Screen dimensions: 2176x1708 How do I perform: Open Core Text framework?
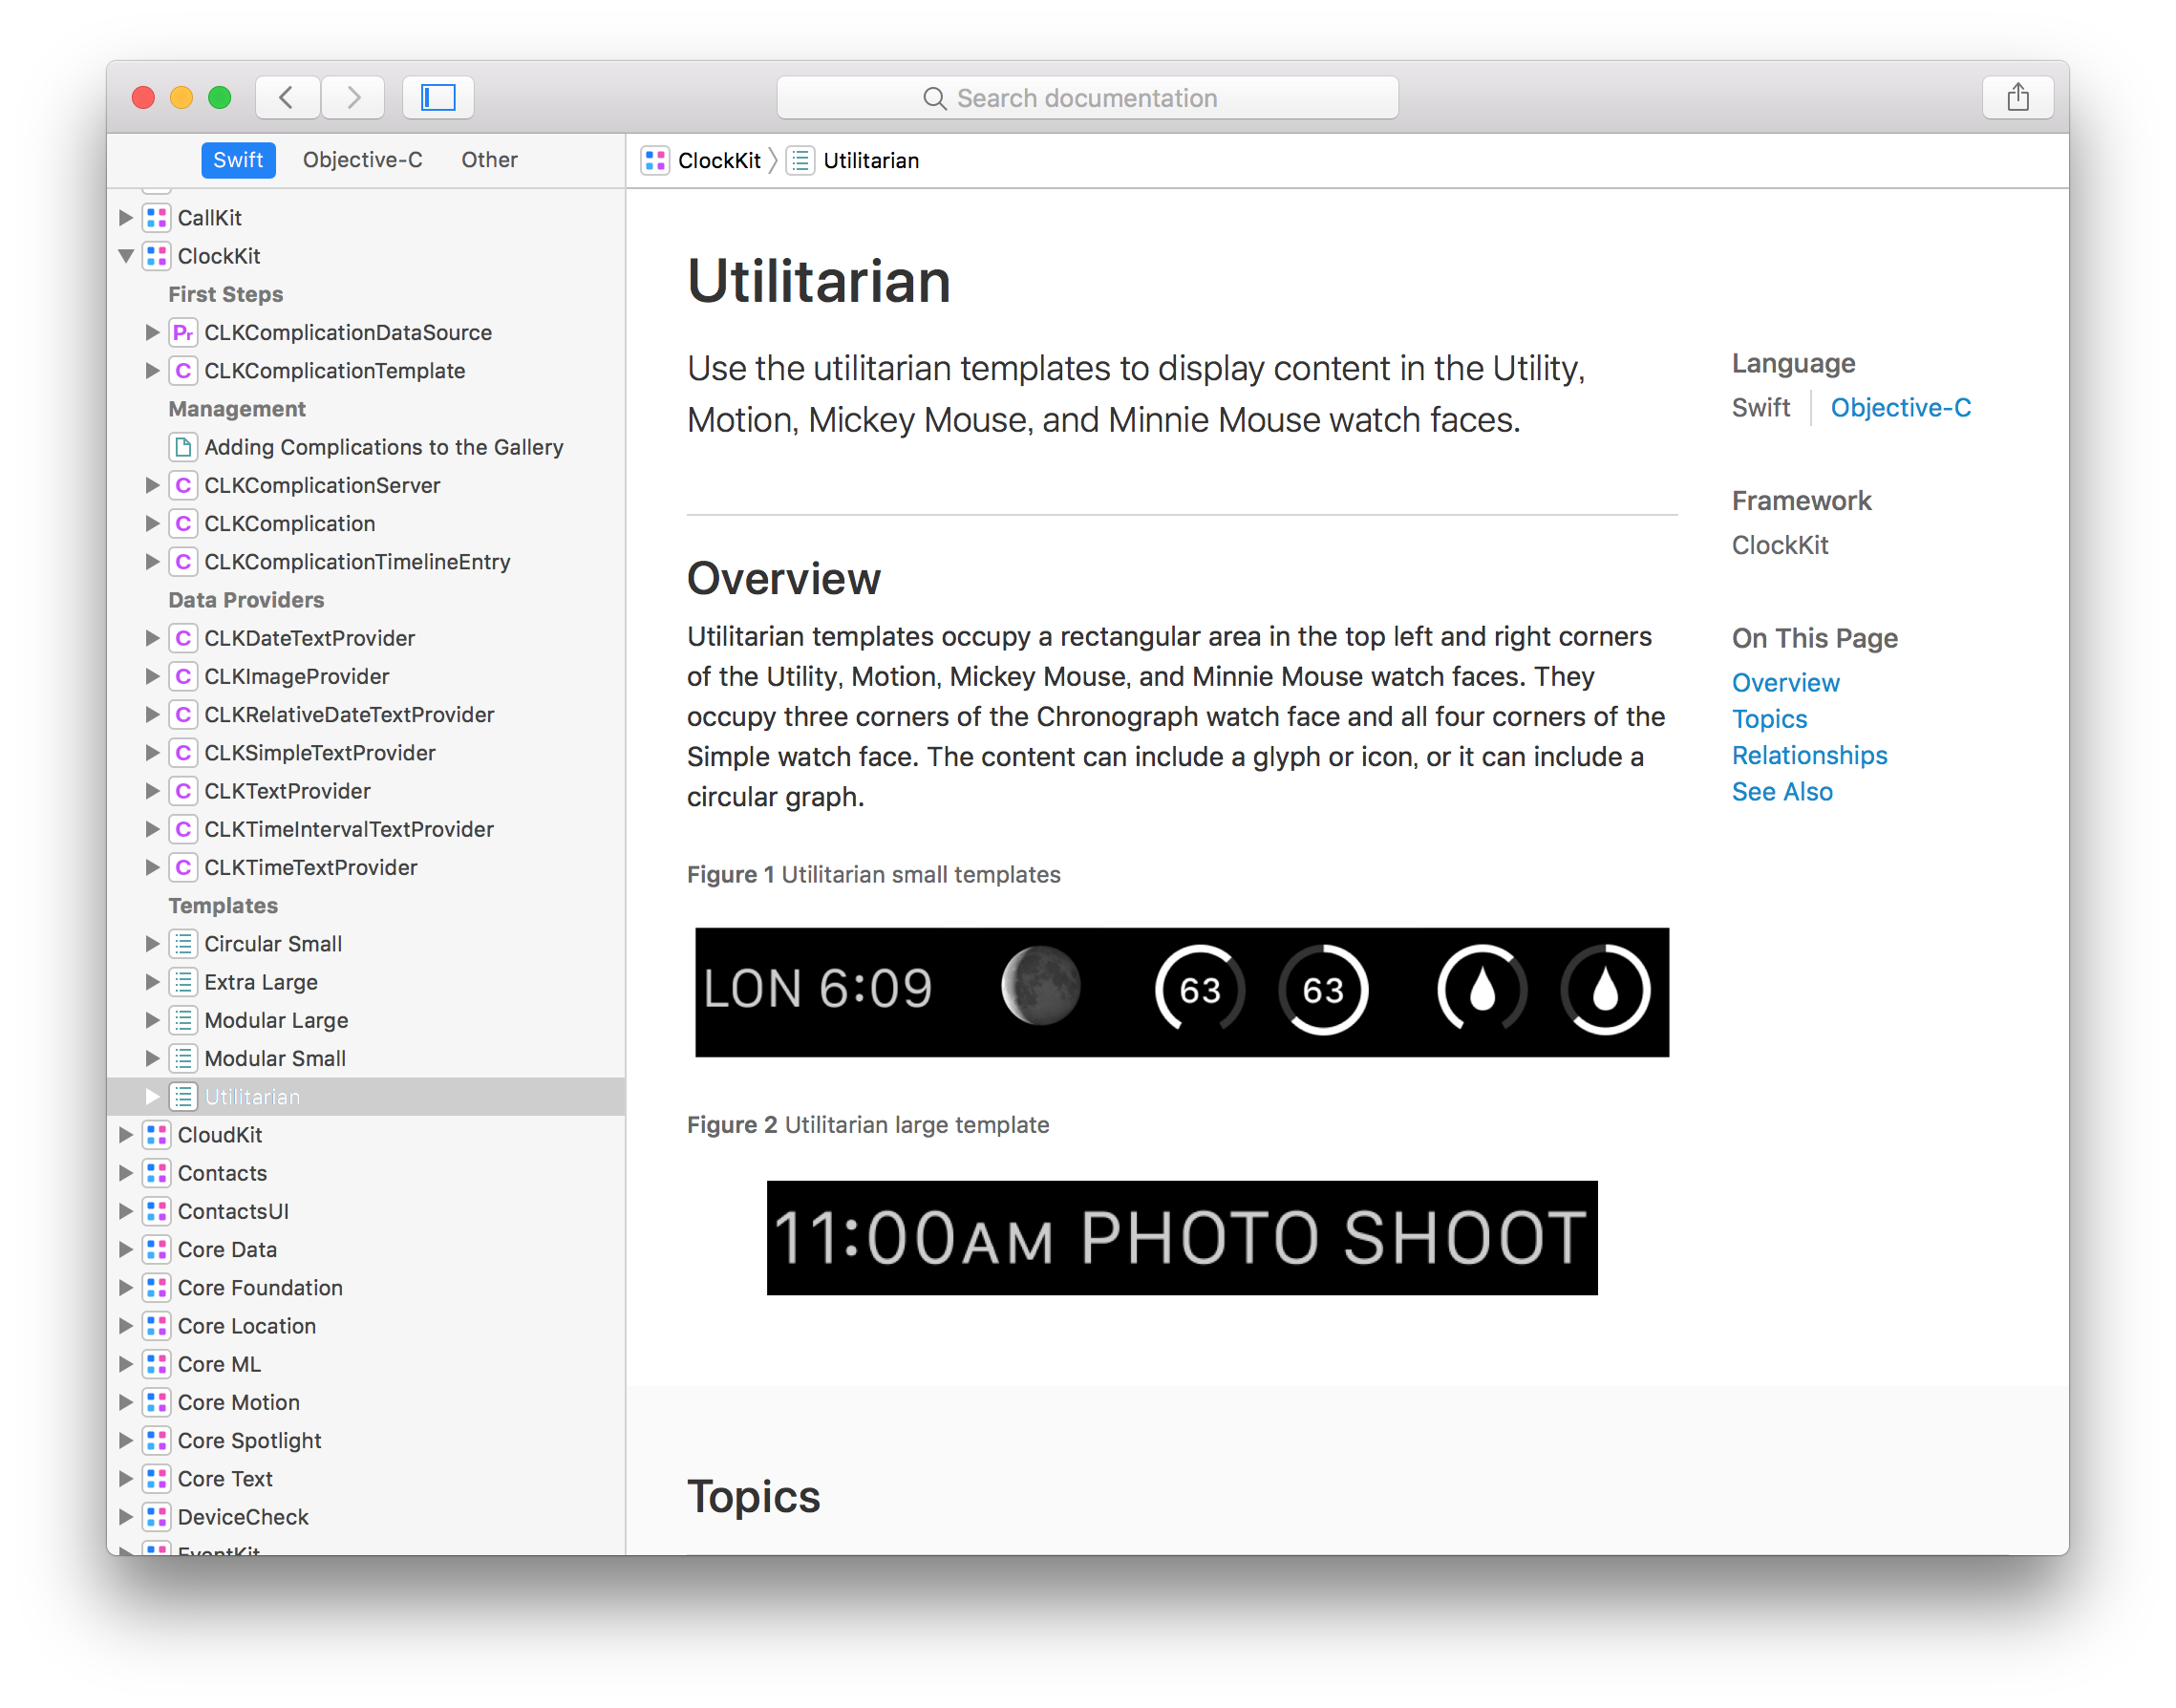point(225,1479)
